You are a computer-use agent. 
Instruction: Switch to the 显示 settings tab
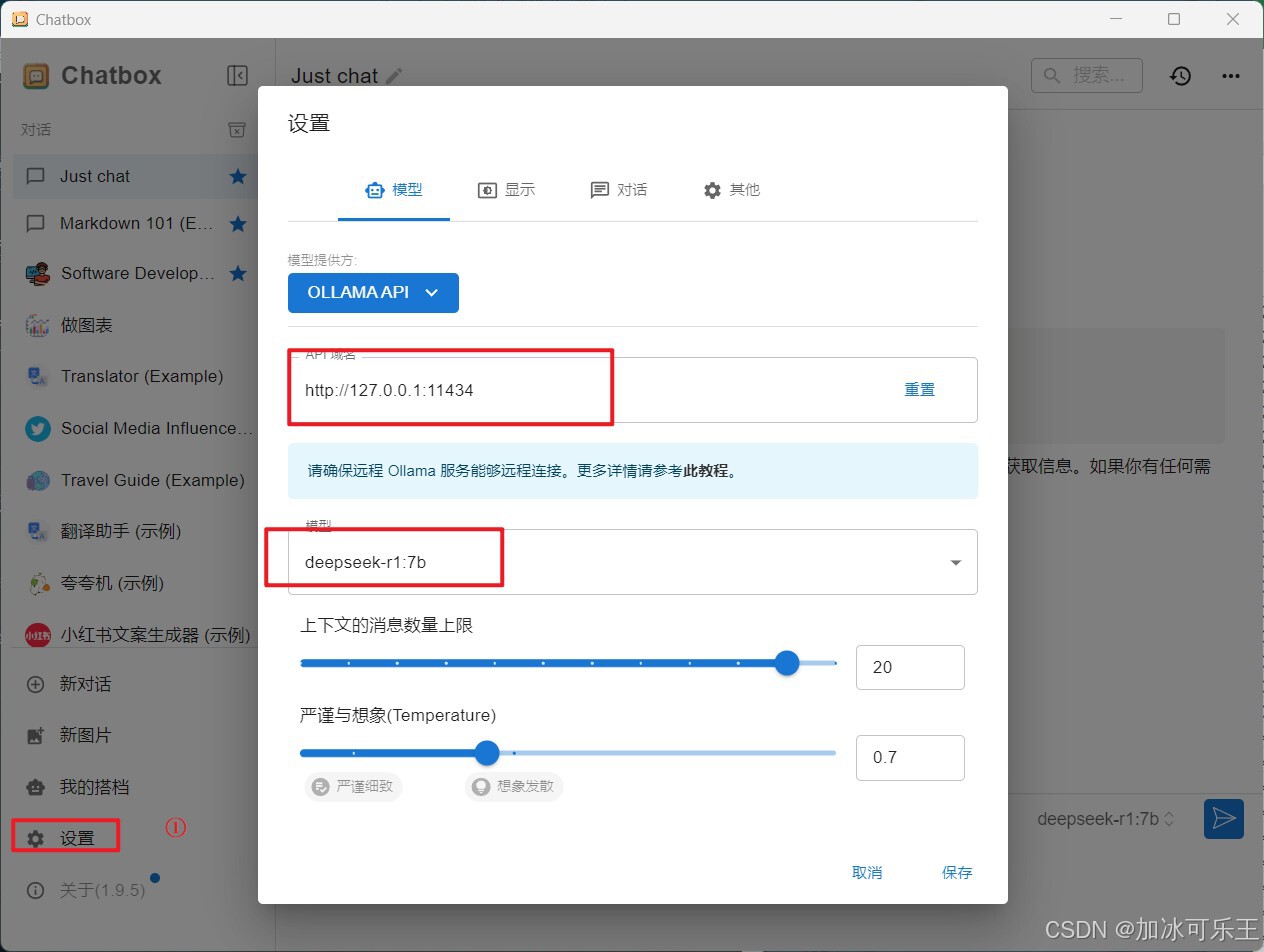(x=506, y=189)
